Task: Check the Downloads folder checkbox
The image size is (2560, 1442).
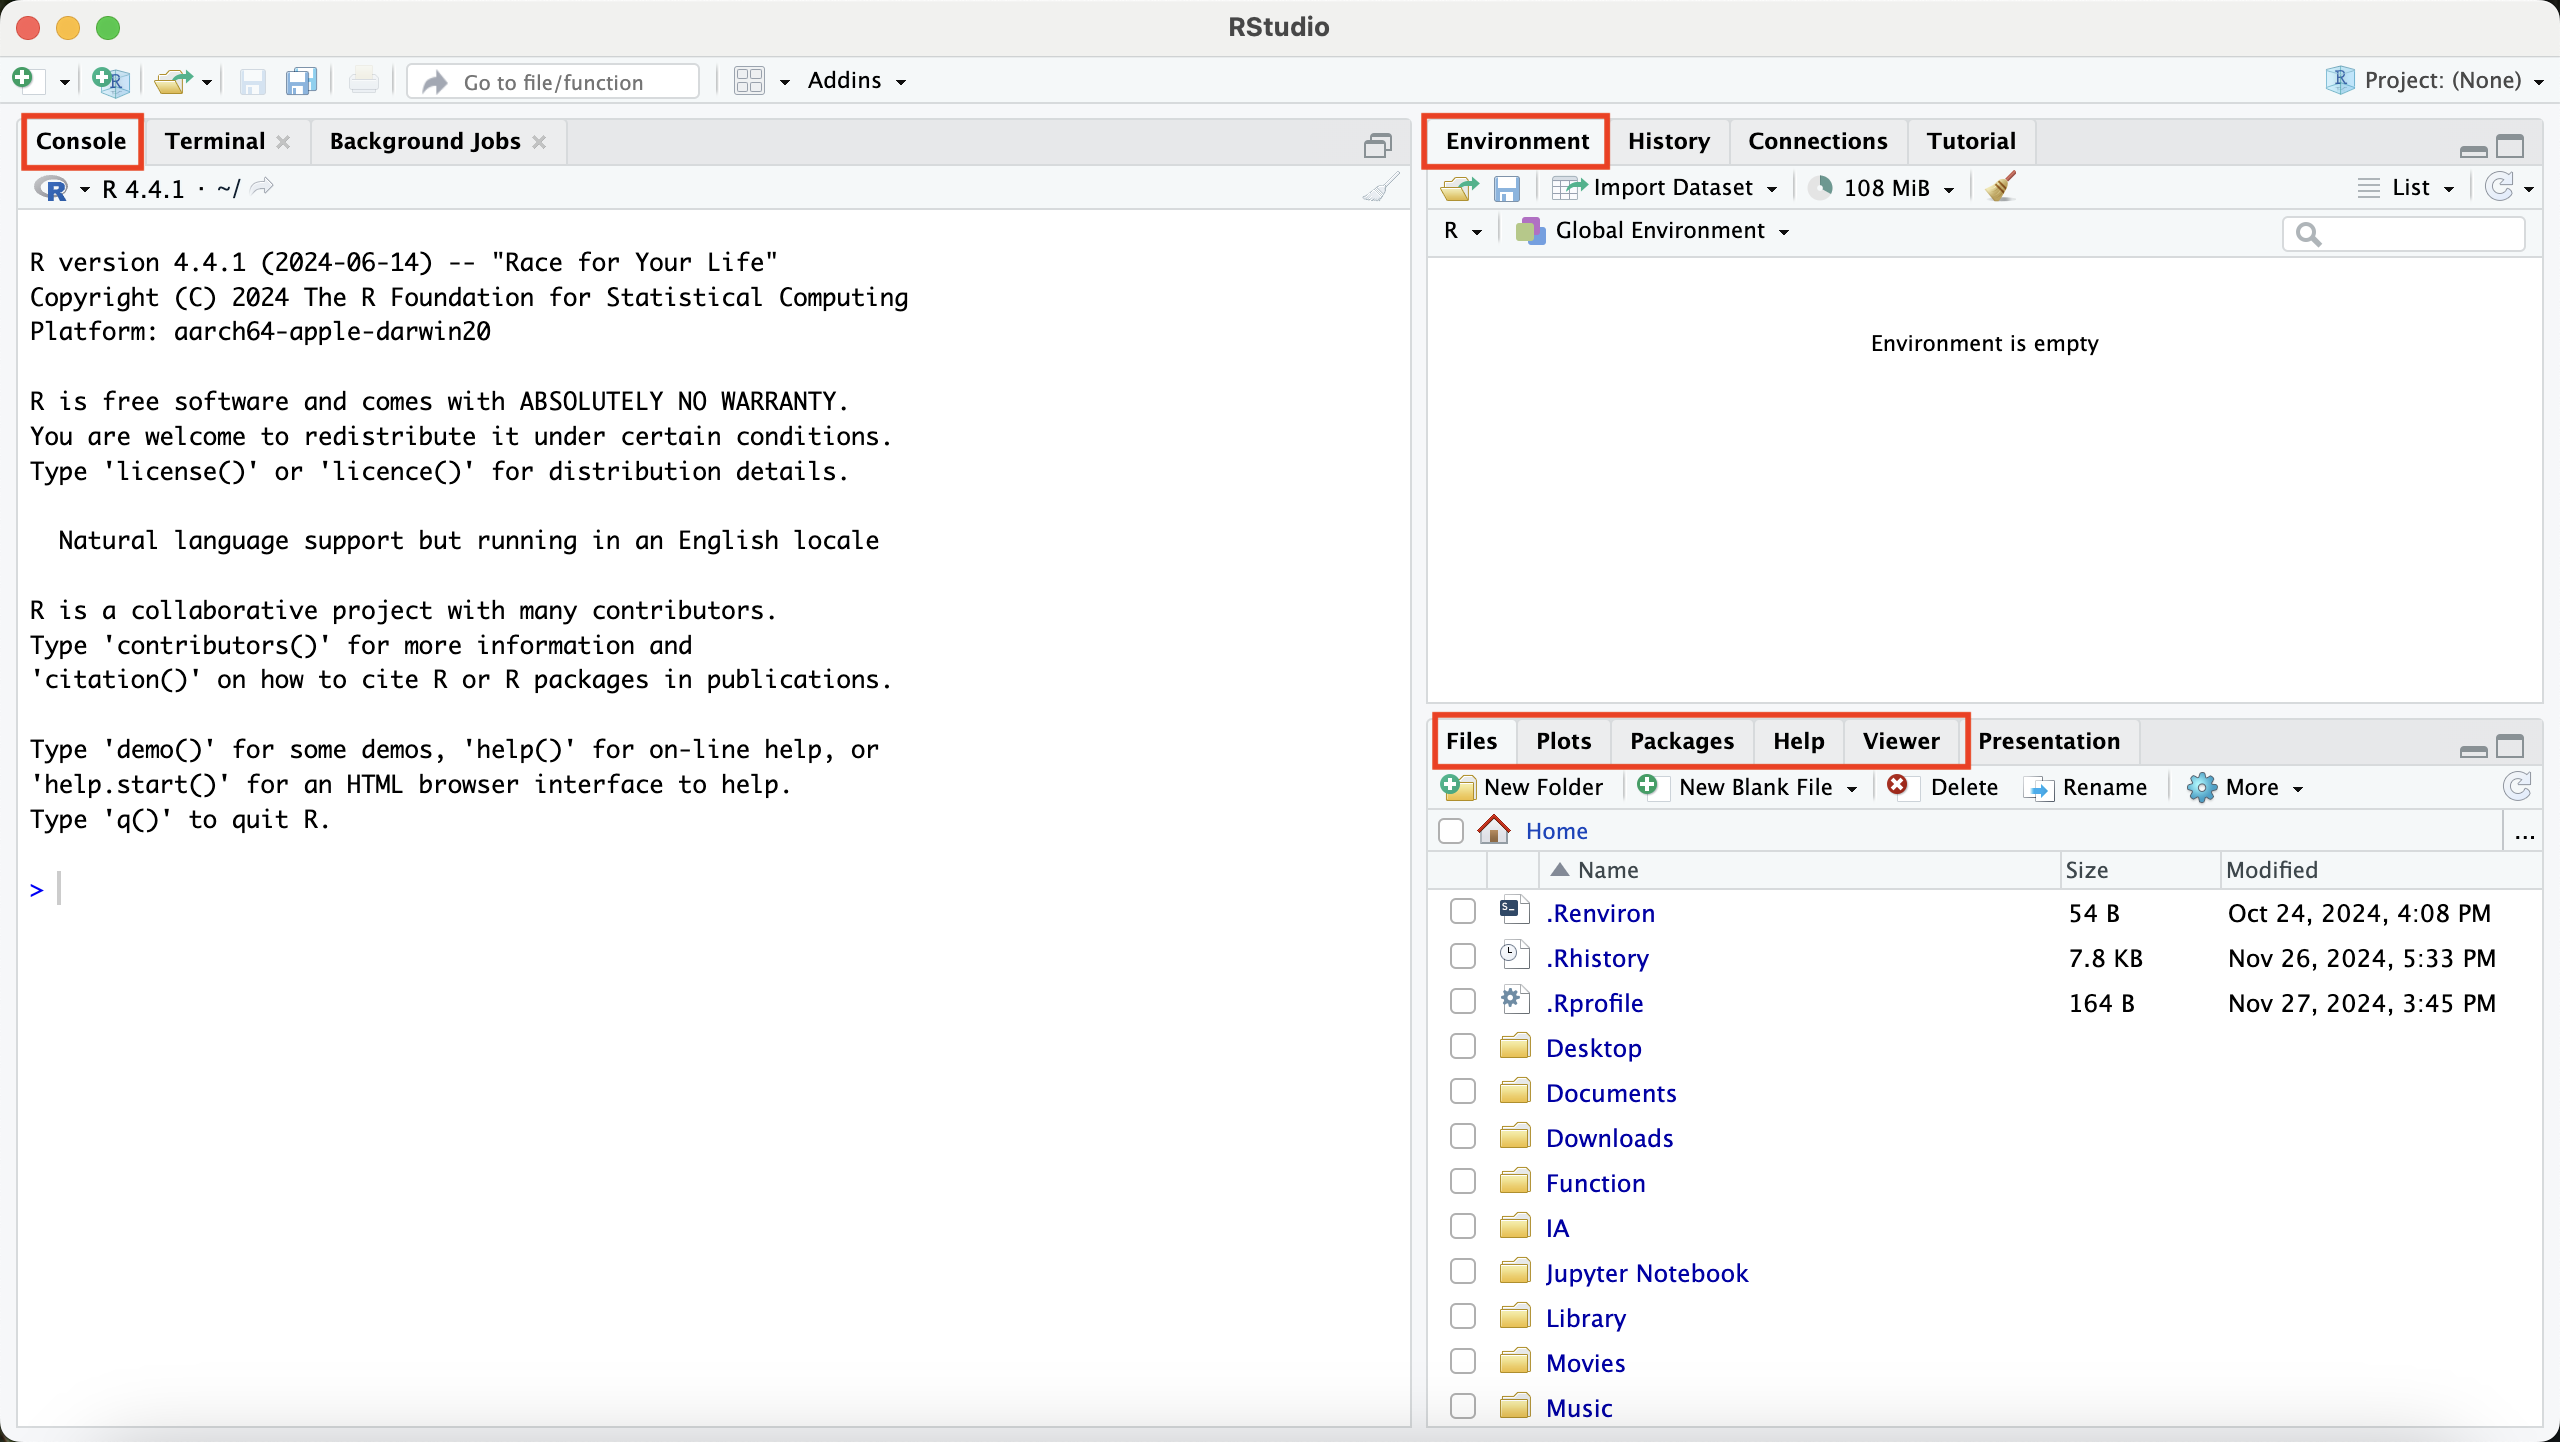Action: tap(1463, 1136)
